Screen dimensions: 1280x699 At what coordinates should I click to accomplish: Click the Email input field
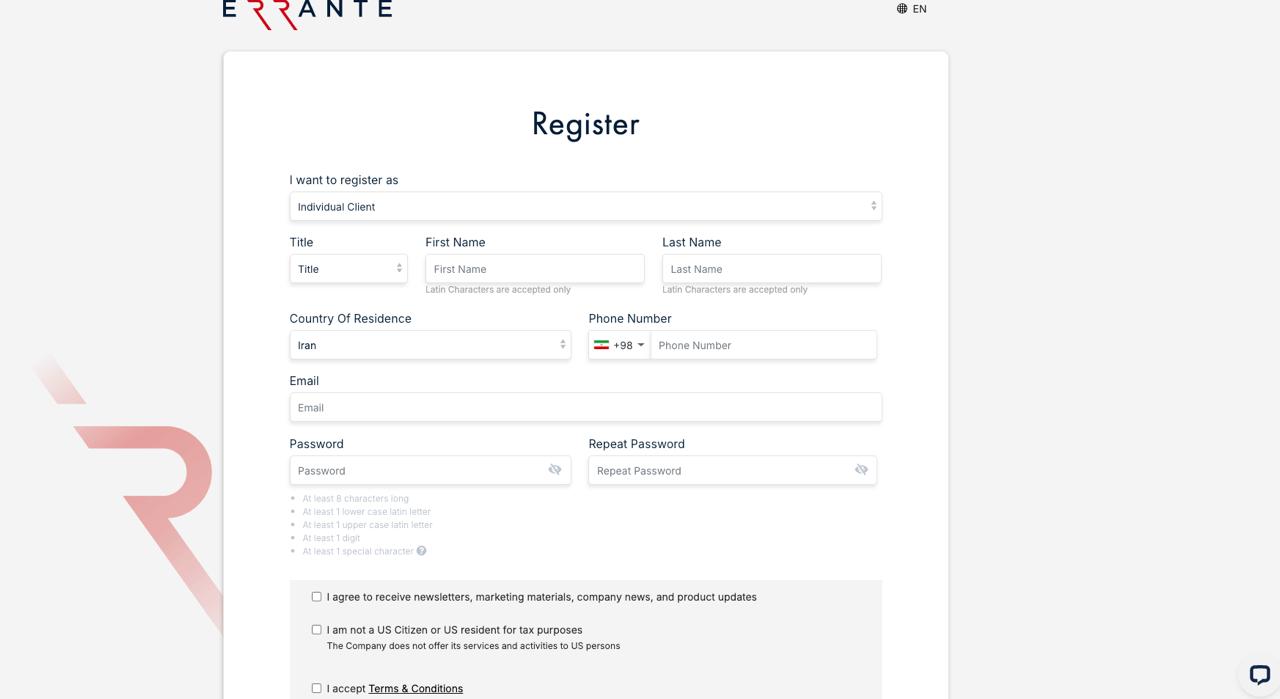tap(585, 408)
